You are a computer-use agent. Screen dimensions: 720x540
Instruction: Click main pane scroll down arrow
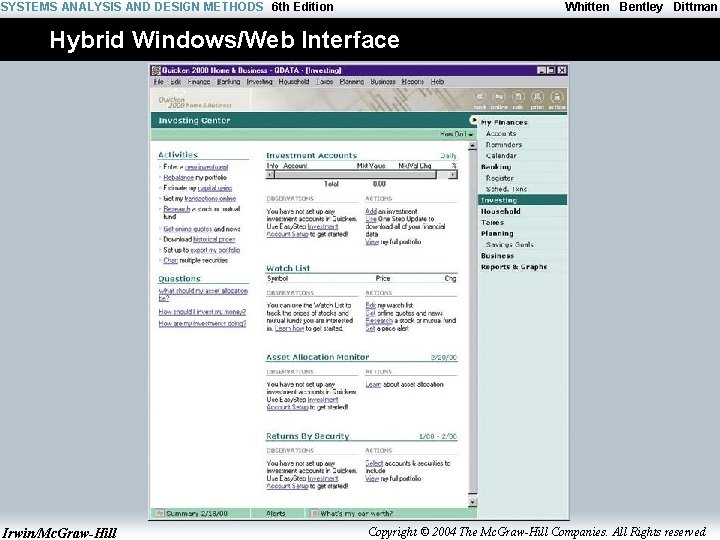tap(472, 502)
